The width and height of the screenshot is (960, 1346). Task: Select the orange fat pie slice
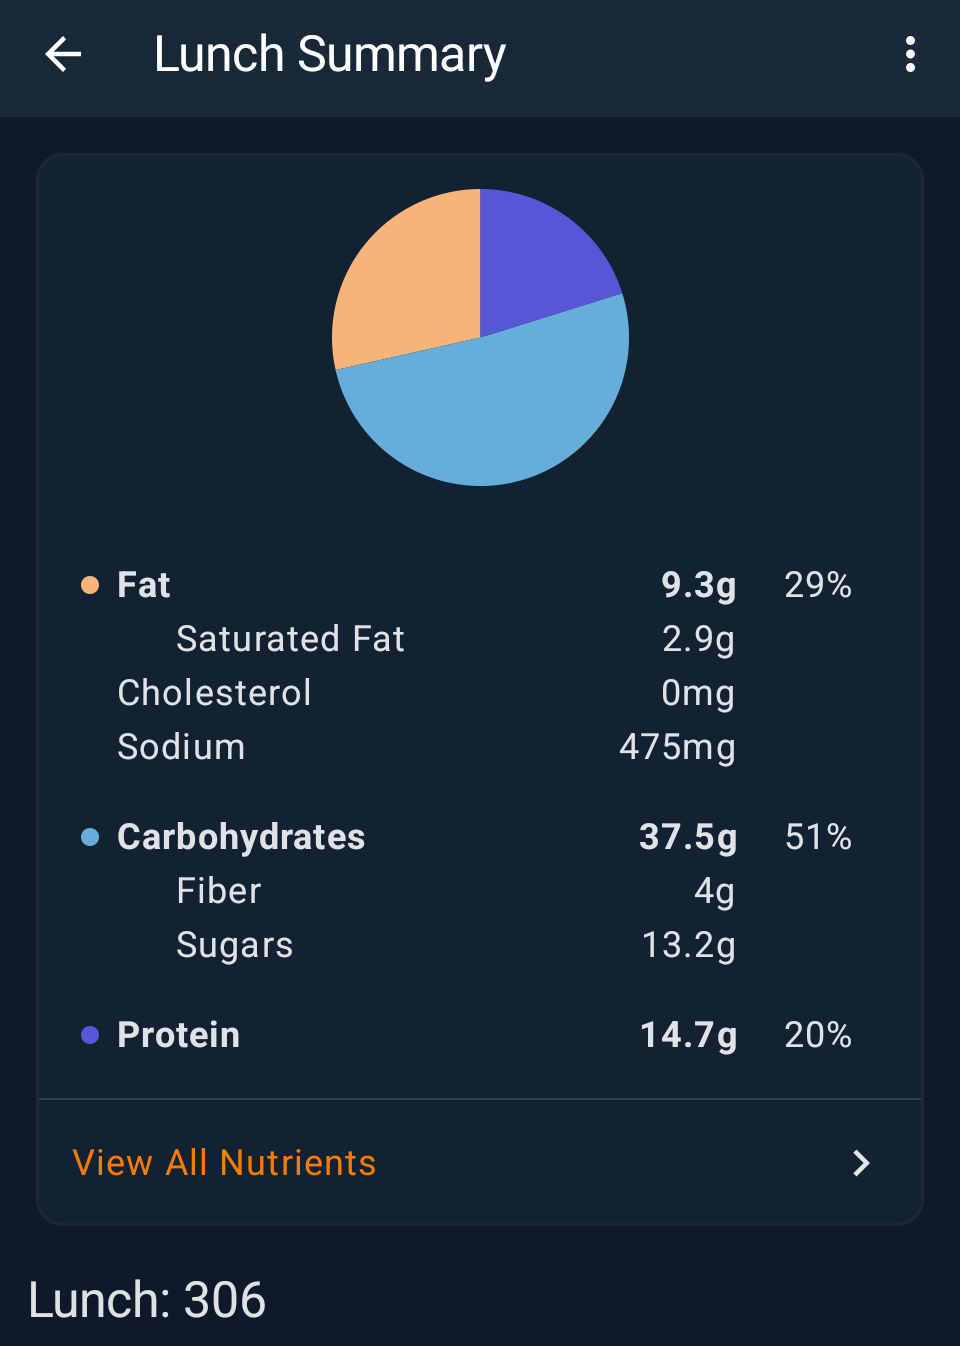pos(405,280)
